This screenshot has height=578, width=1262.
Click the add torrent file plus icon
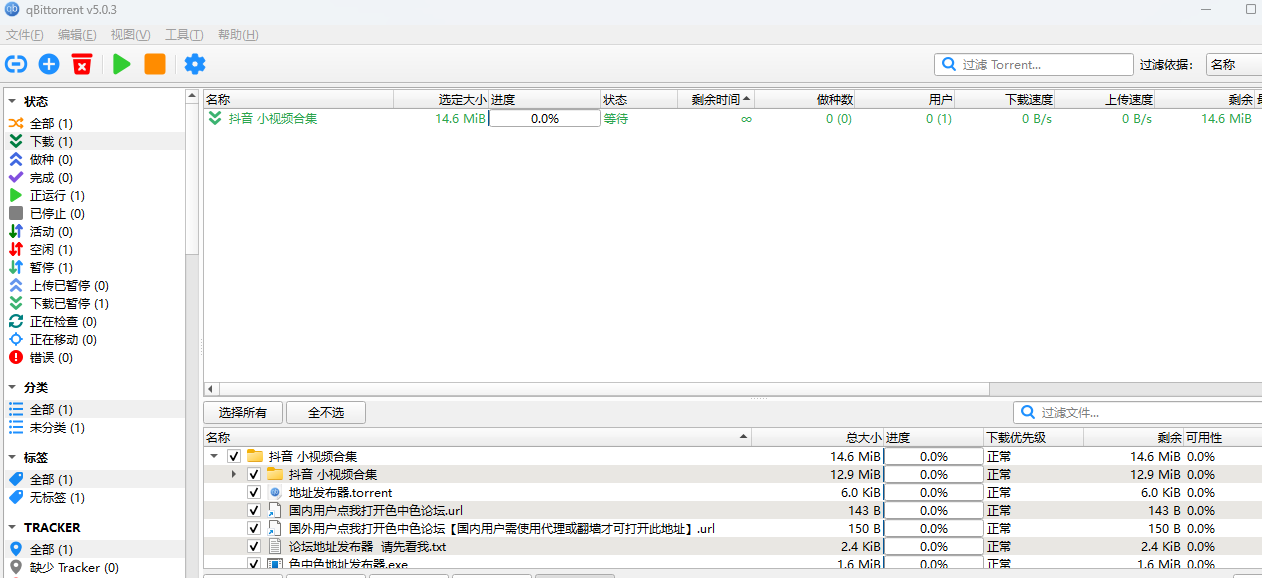49,64
